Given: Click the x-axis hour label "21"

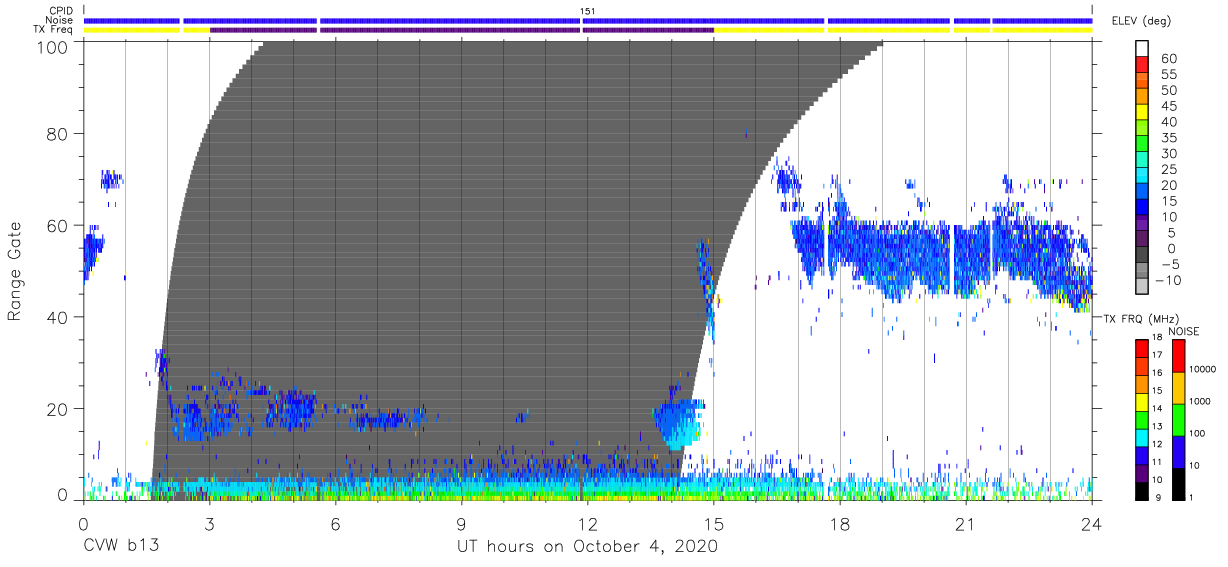Looking at the screenshot, I should click(966, 524).
